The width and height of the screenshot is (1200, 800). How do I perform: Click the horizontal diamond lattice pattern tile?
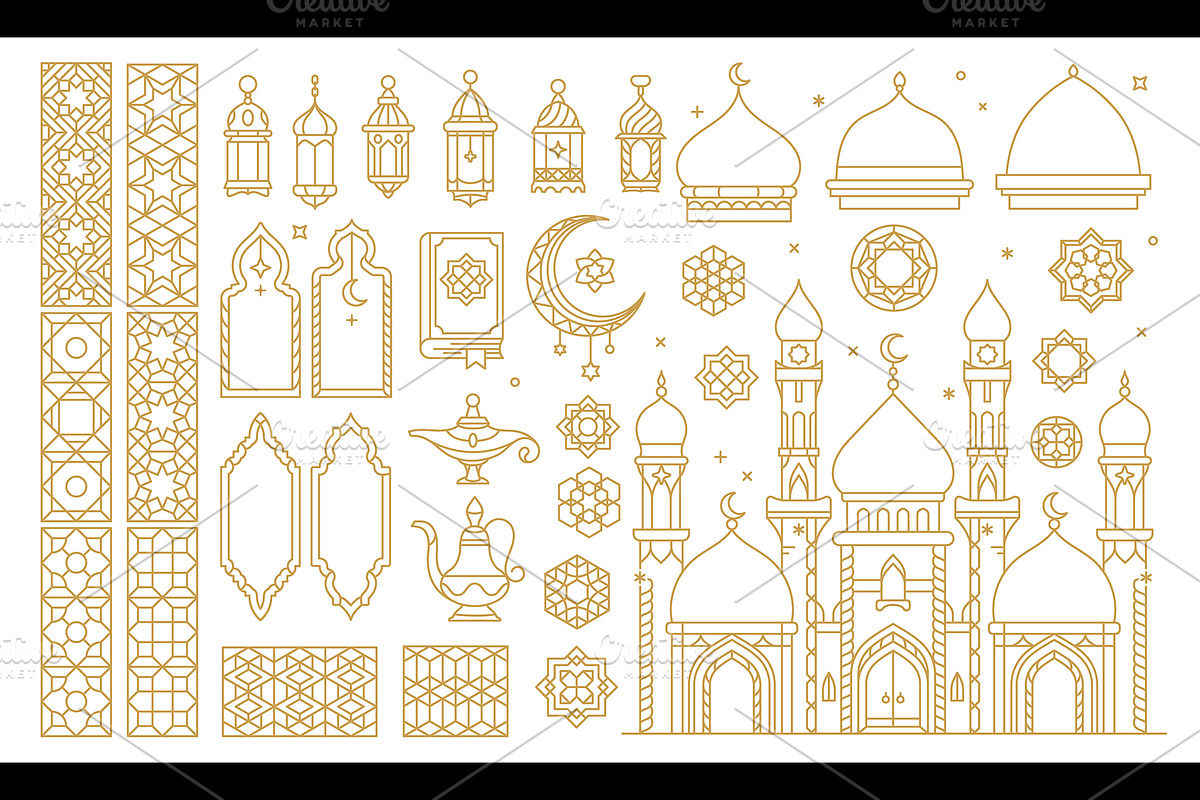tap(299, 691)
